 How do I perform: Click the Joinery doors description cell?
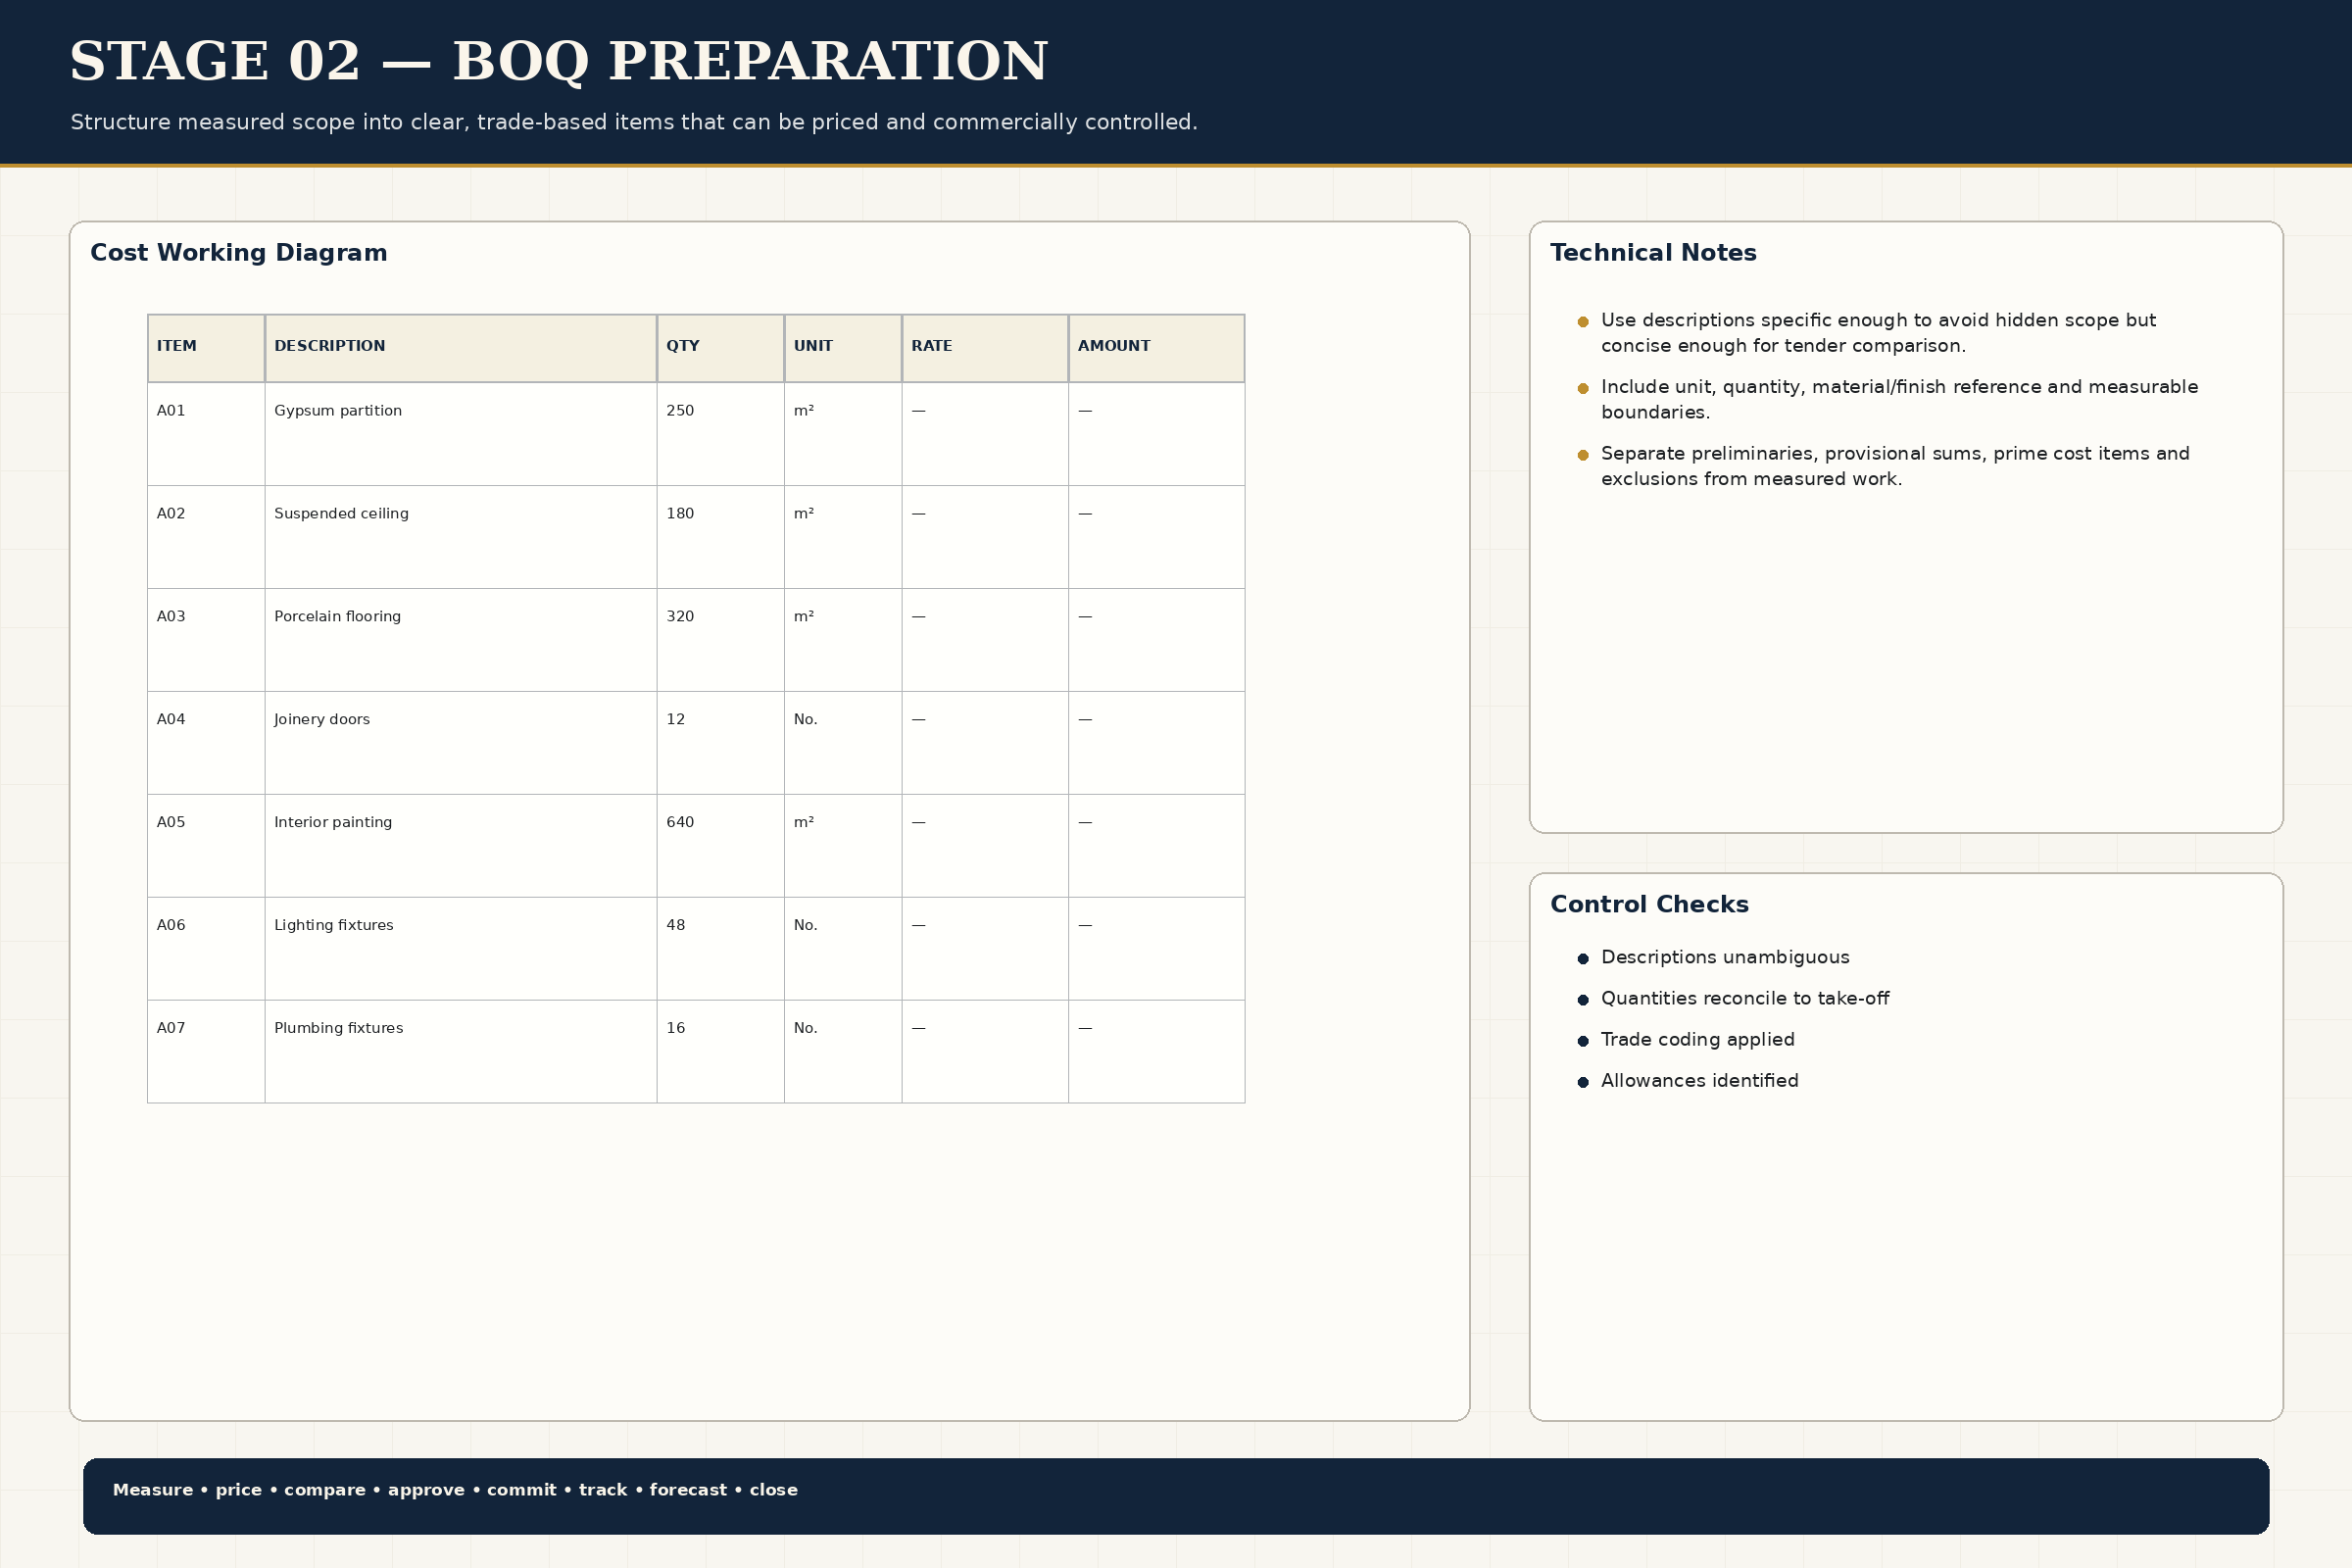point(461,743)
